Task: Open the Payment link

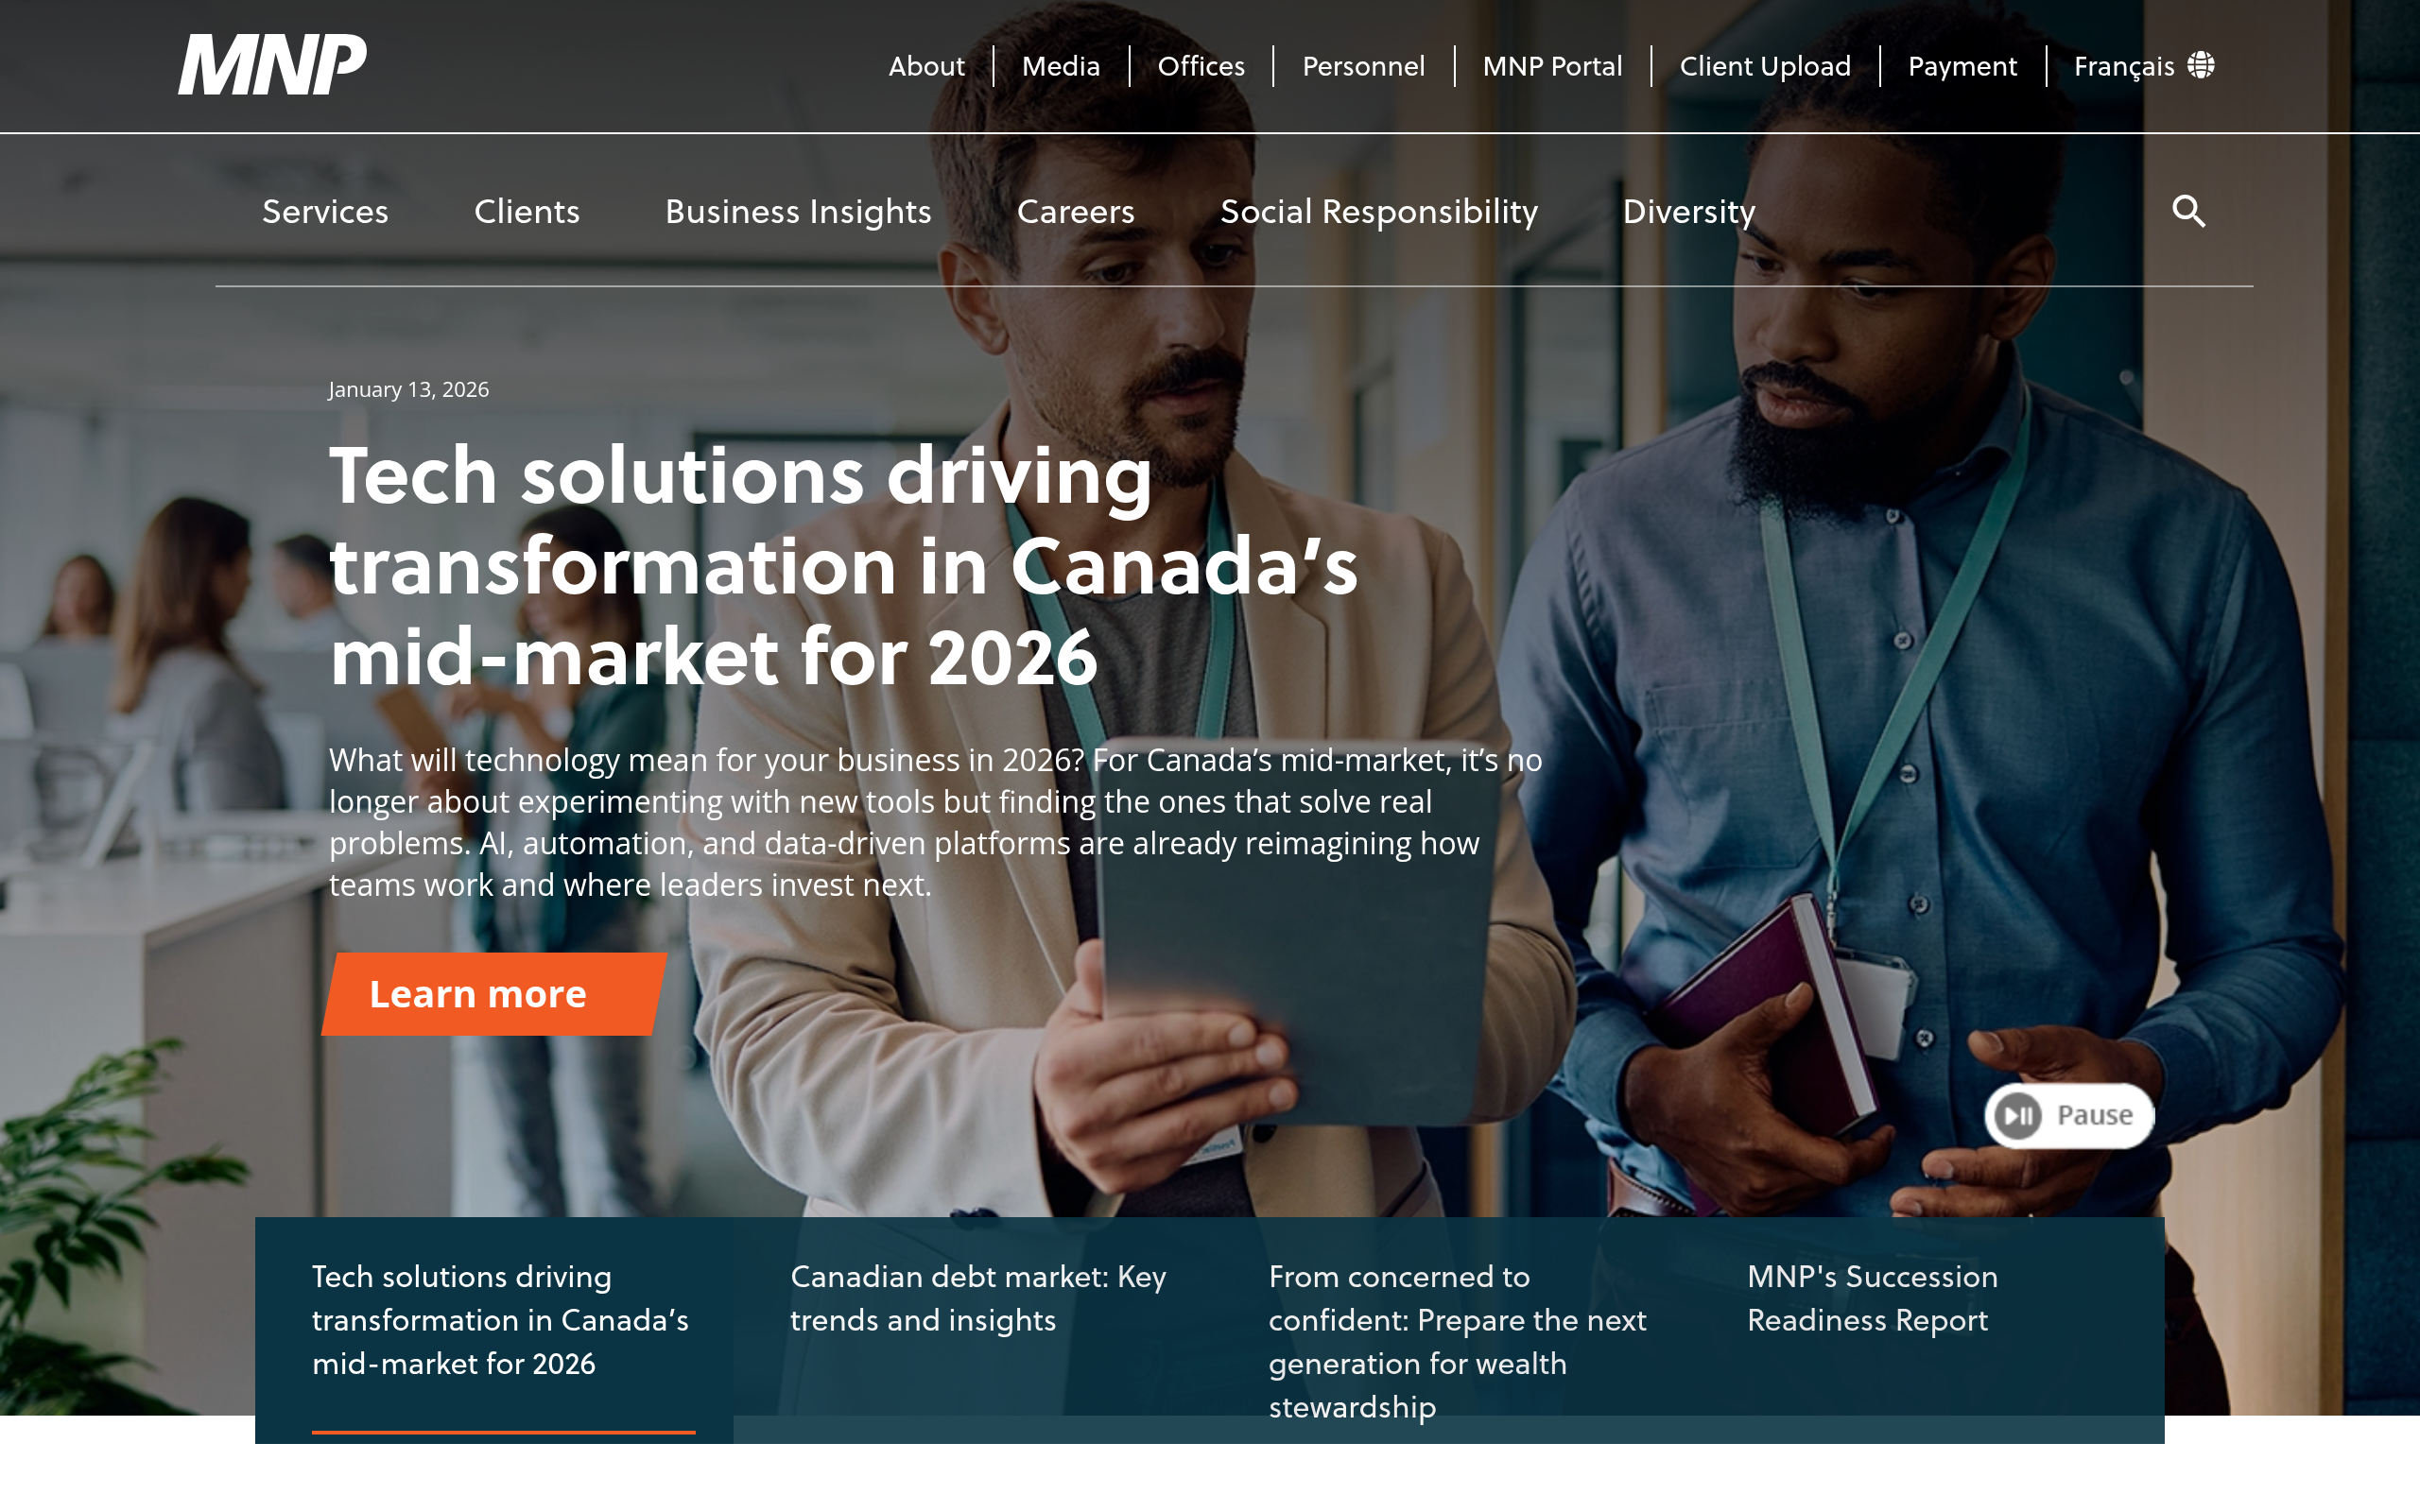Action: coord(1962,66)
